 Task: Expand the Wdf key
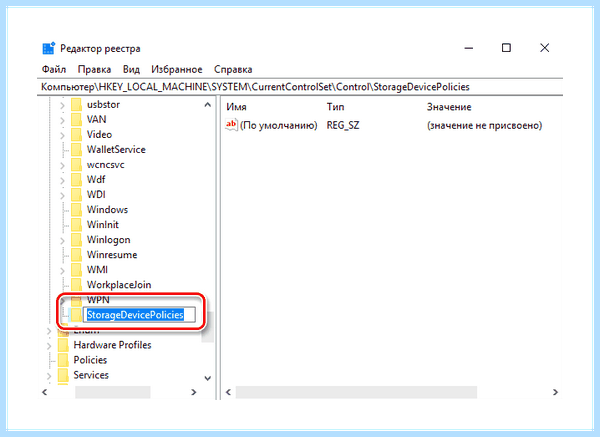(x=62, y=180)
